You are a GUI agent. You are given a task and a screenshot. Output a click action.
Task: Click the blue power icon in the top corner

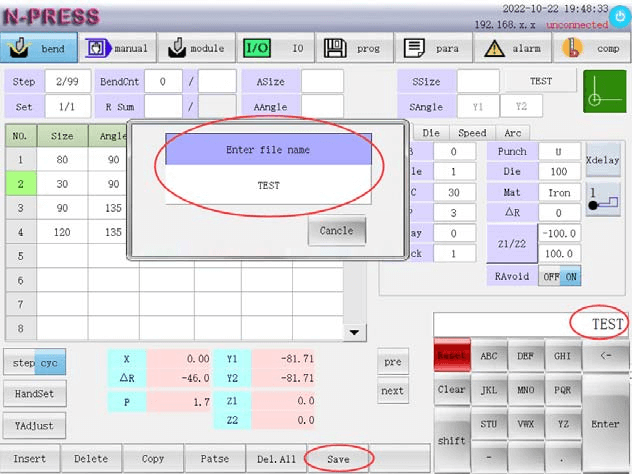[620, 16]
